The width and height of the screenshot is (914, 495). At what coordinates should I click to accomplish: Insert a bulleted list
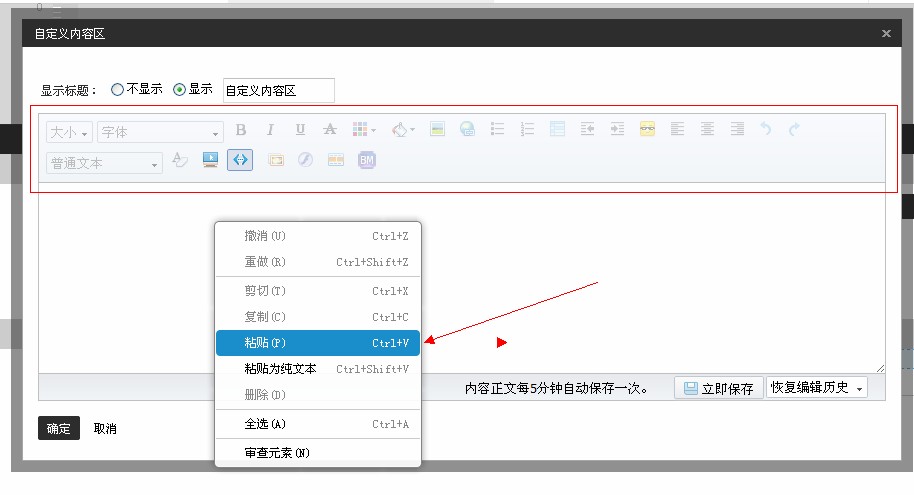click(x=497, y=129)
